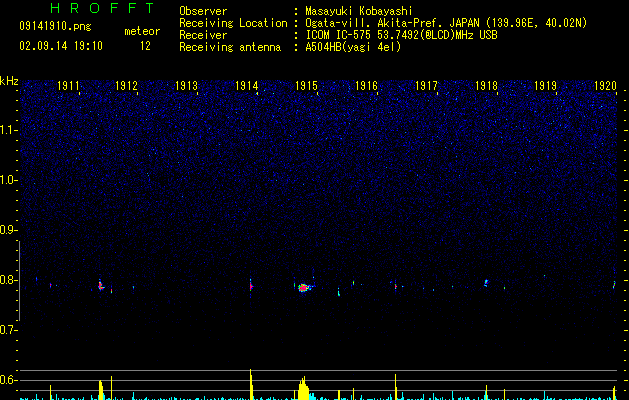
Task: Click the meteor count label
Action: [142, 31]
